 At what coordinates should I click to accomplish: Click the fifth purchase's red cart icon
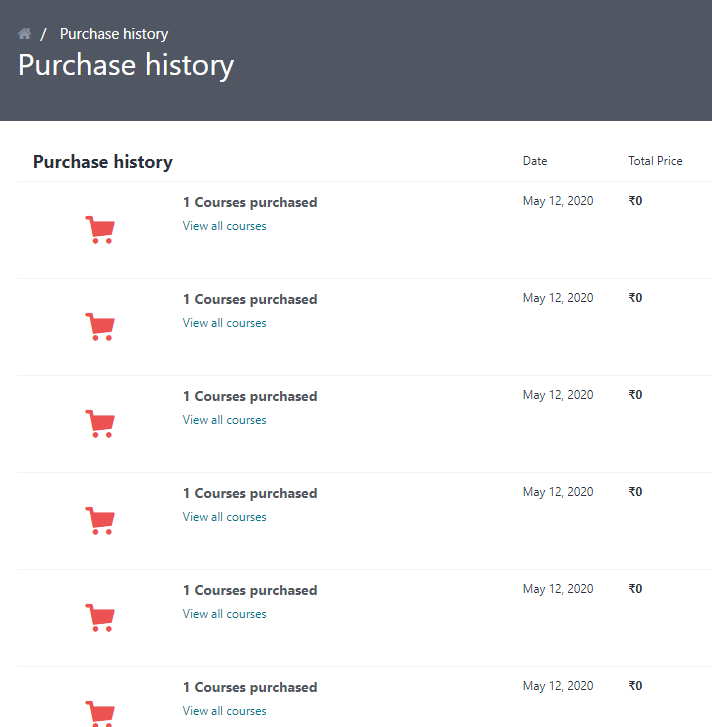tap(100, 618)
